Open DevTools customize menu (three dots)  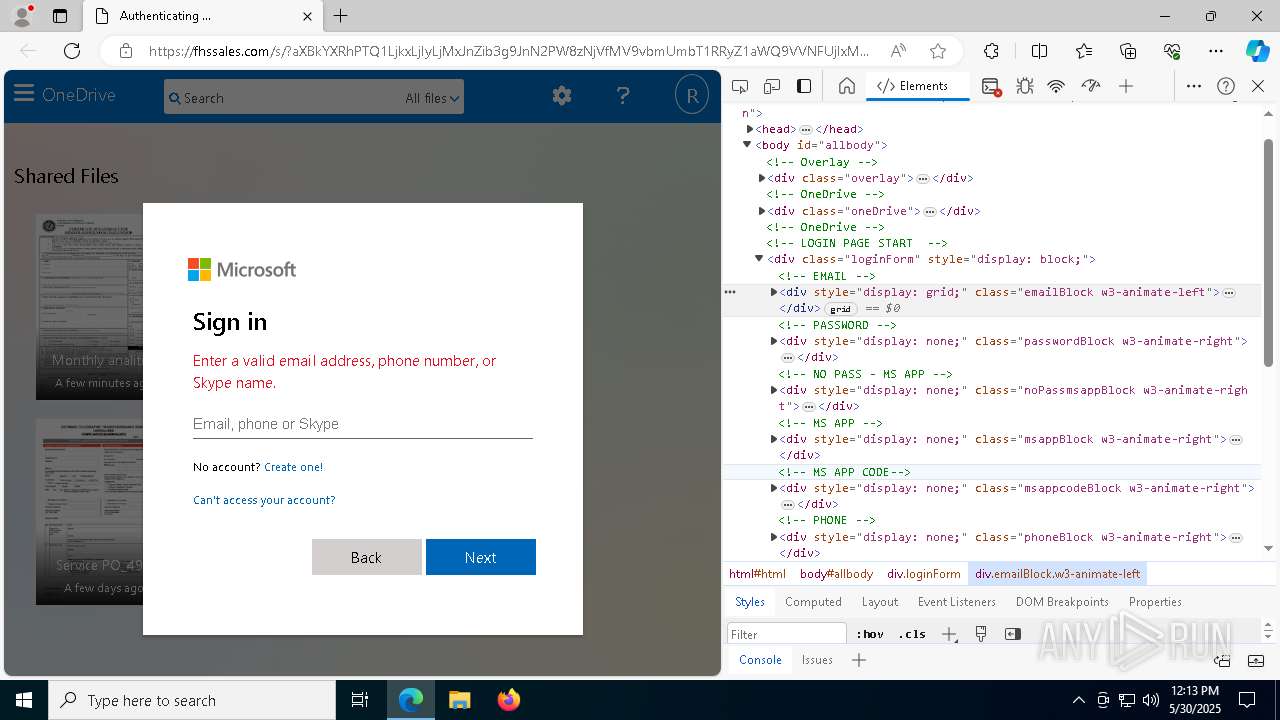pos(1194,87)
